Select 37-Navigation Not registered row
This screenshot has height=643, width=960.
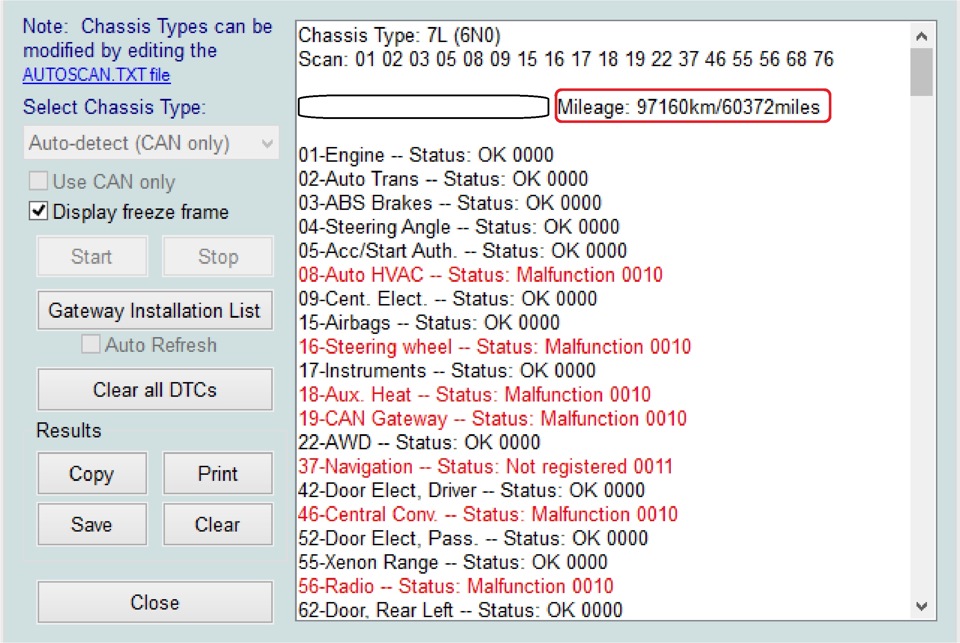pos(486,466)
